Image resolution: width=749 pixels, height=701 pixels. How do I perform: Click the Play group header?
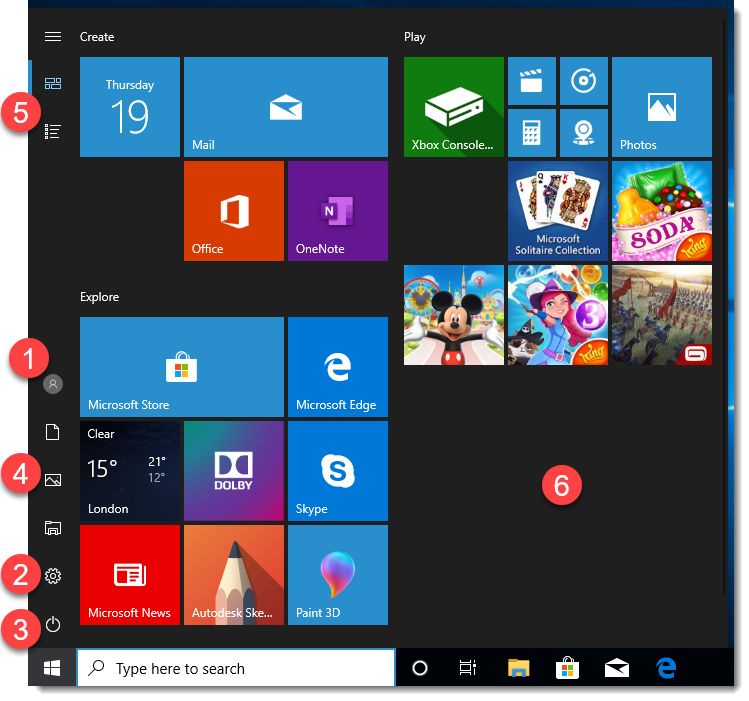click(x=415, y=37)
